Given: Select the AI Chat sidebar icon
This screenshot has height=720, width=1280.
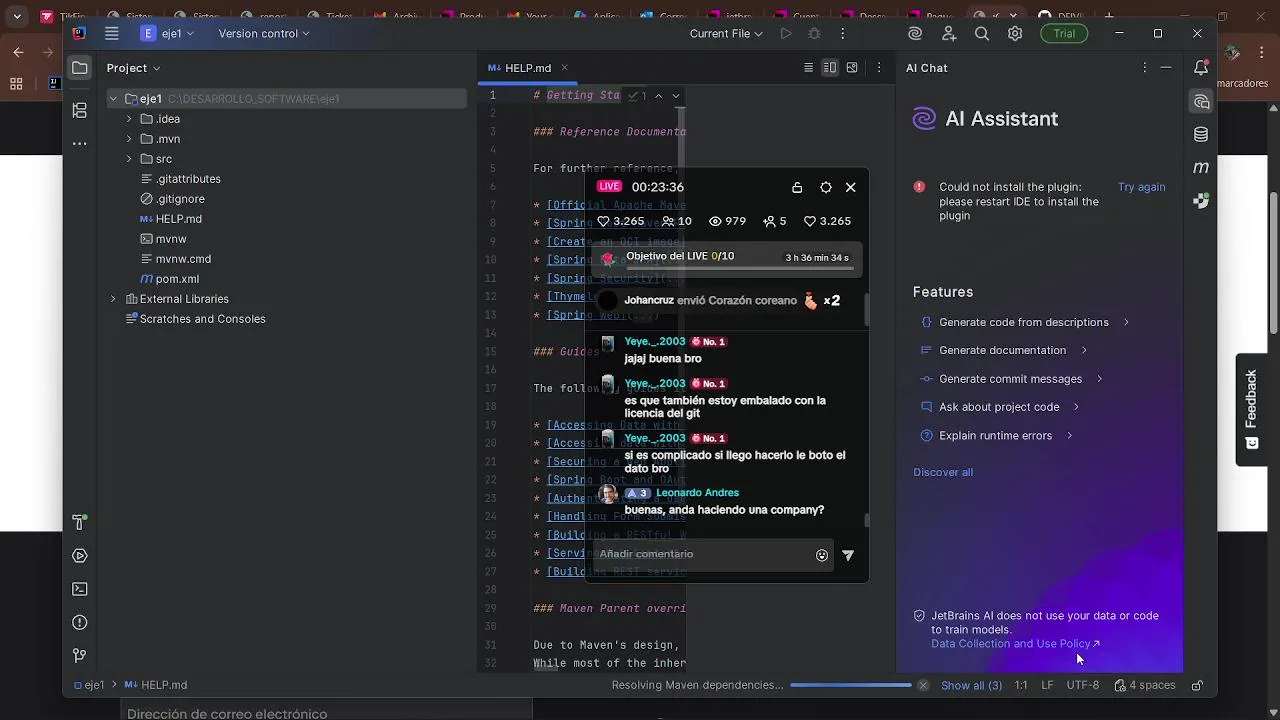Looking at the screenshot, I should 1201,102.
